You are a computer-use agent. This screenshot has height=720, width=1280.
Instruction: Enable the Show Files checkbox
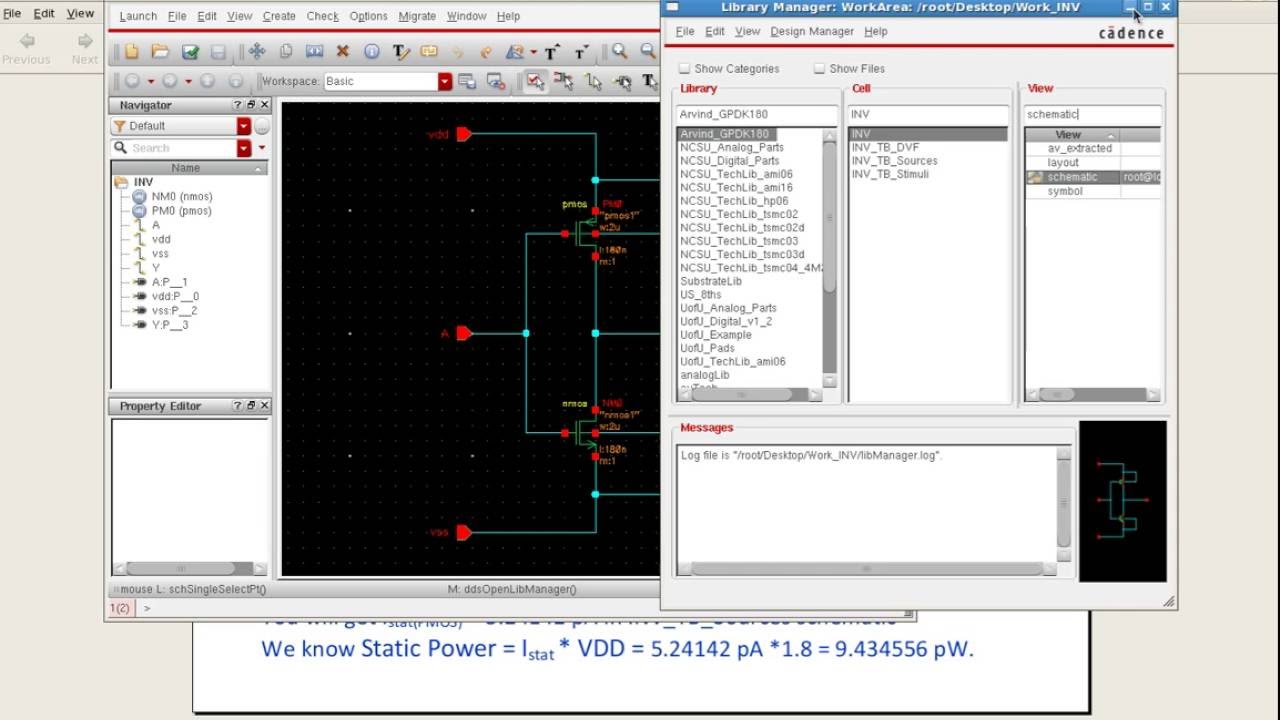(x=820, y=69)
